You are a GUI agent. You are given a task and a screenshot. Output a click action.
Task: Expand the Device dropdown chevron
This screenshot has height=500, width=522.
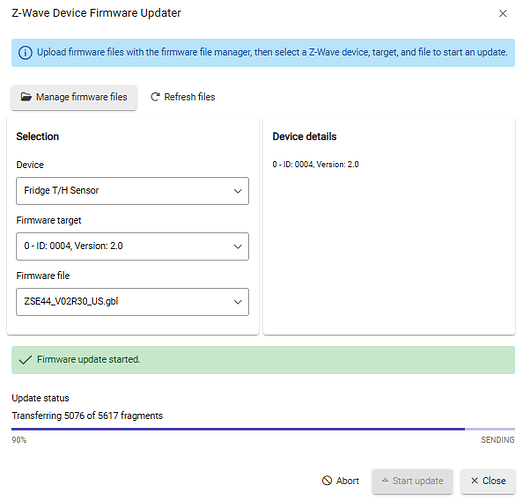coord(238,191)
